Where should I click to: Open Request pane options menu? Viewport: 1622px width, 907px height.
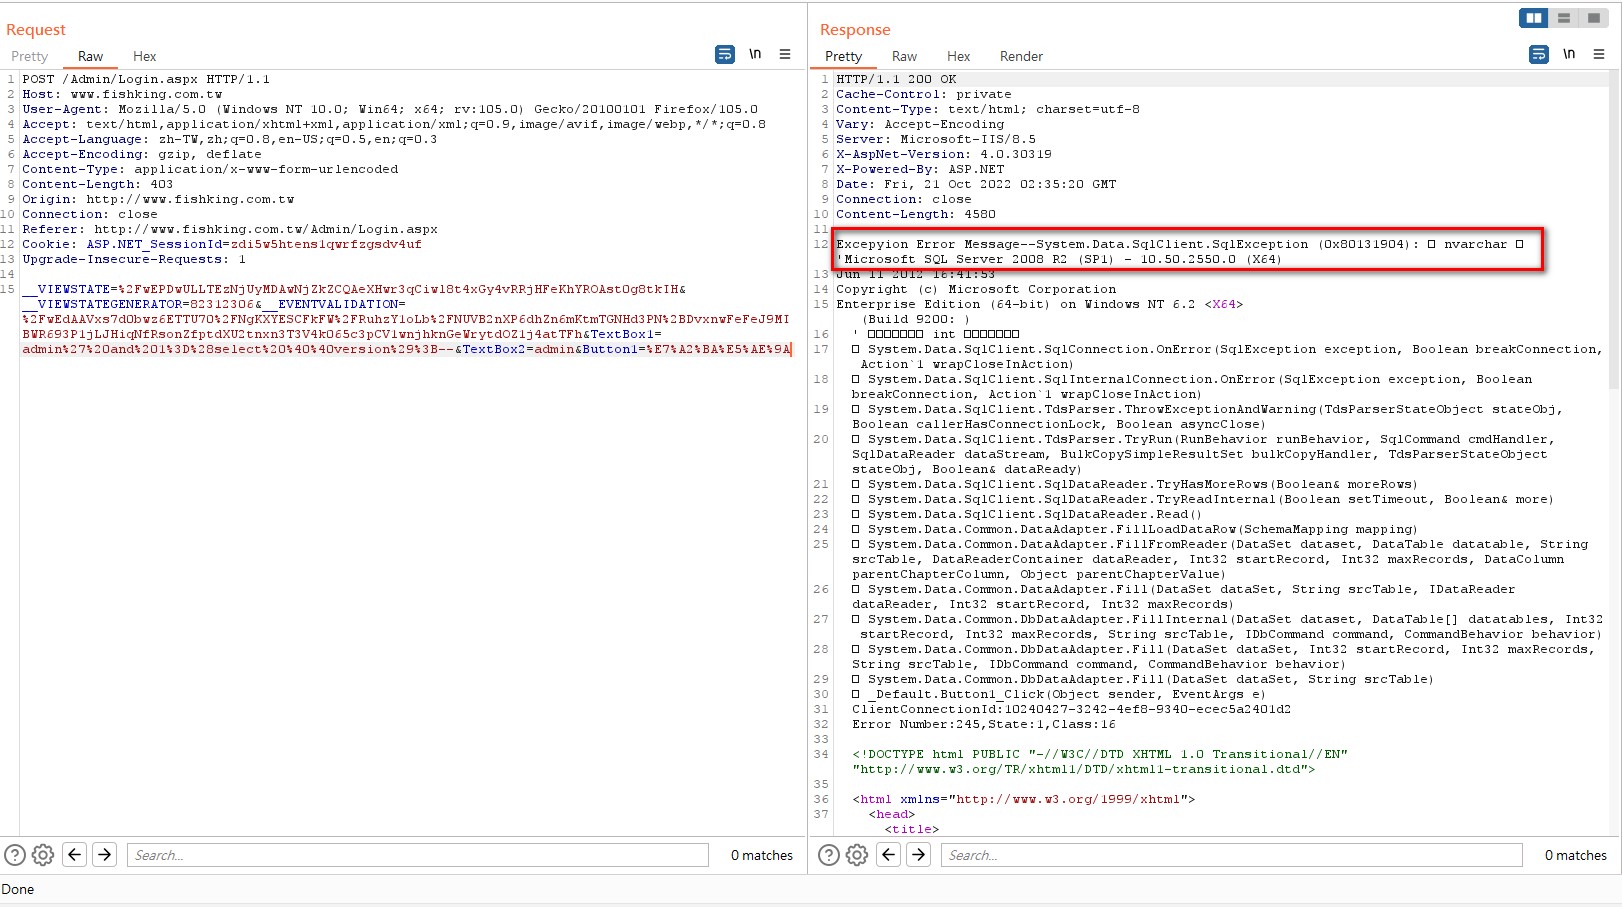[785, 54]
